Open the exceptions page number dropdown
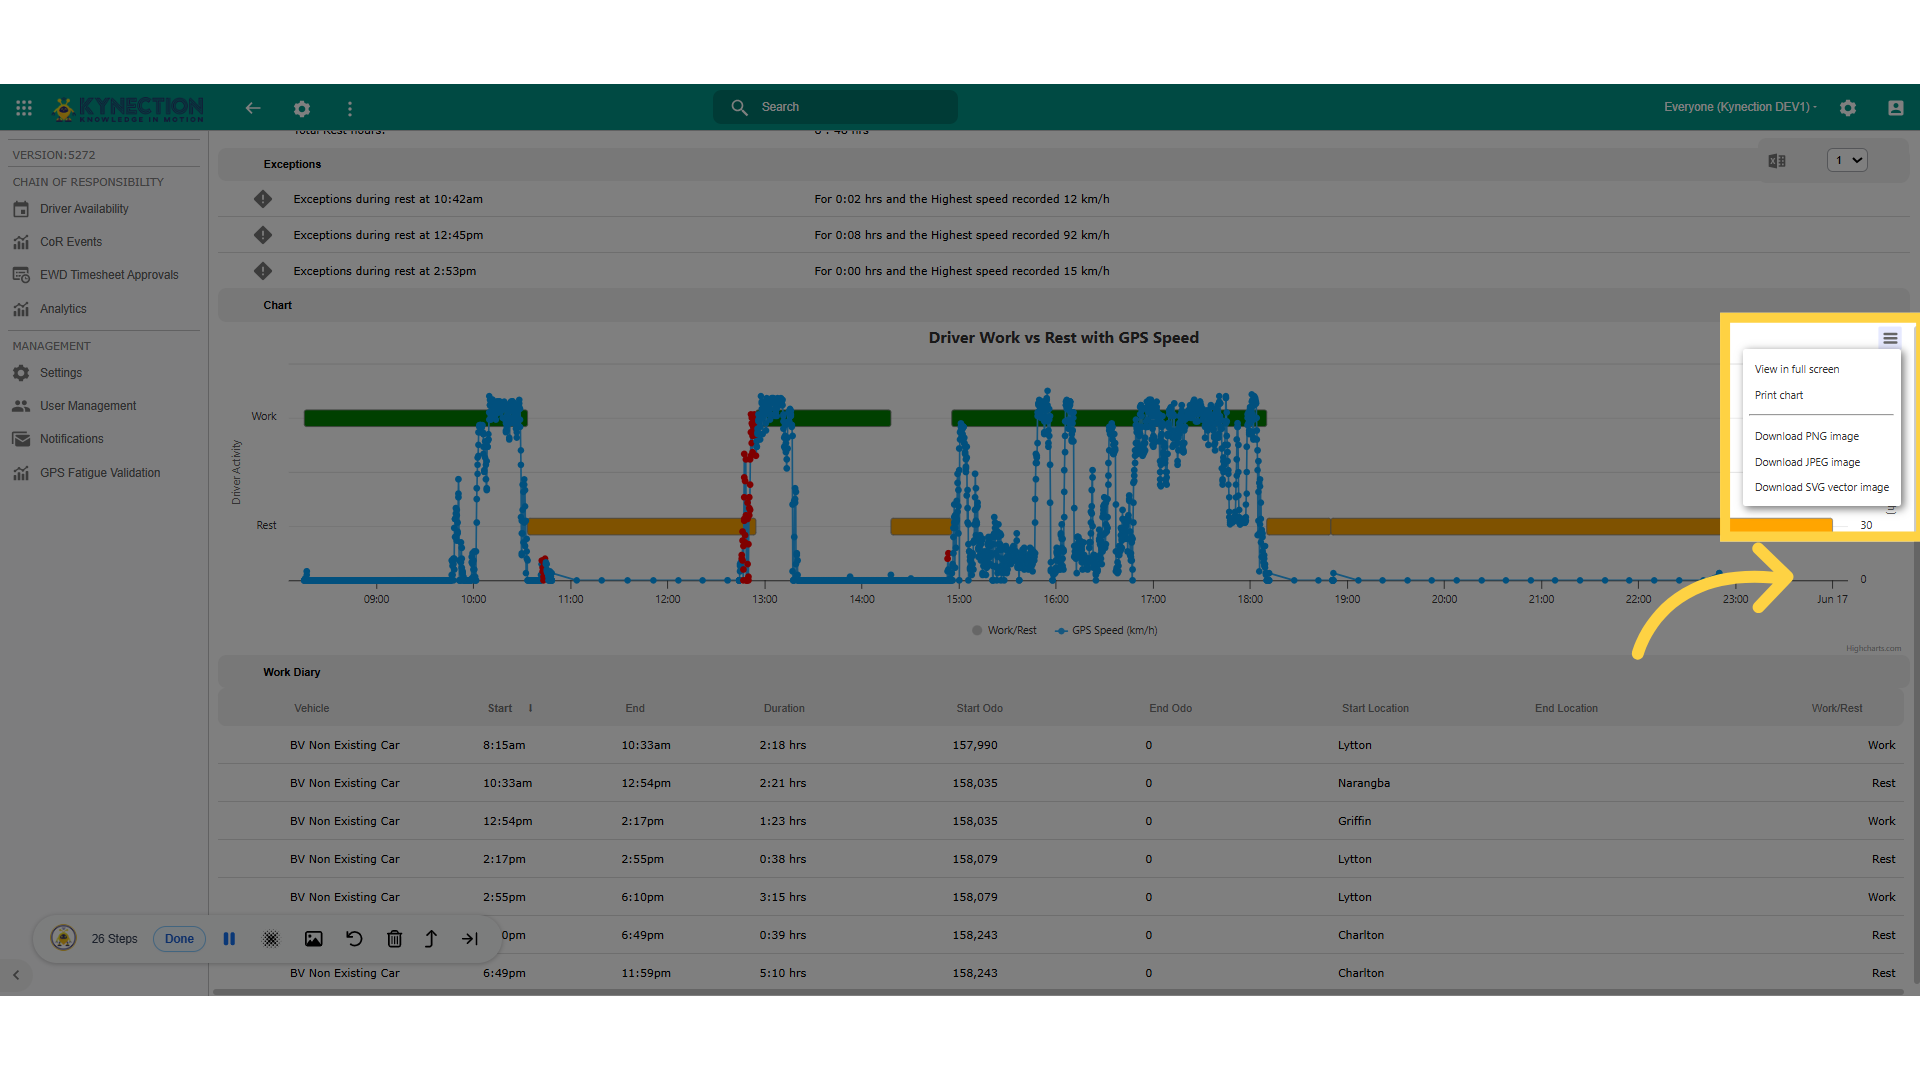The image size is (1920, 1080). (x=1847, y=160)
